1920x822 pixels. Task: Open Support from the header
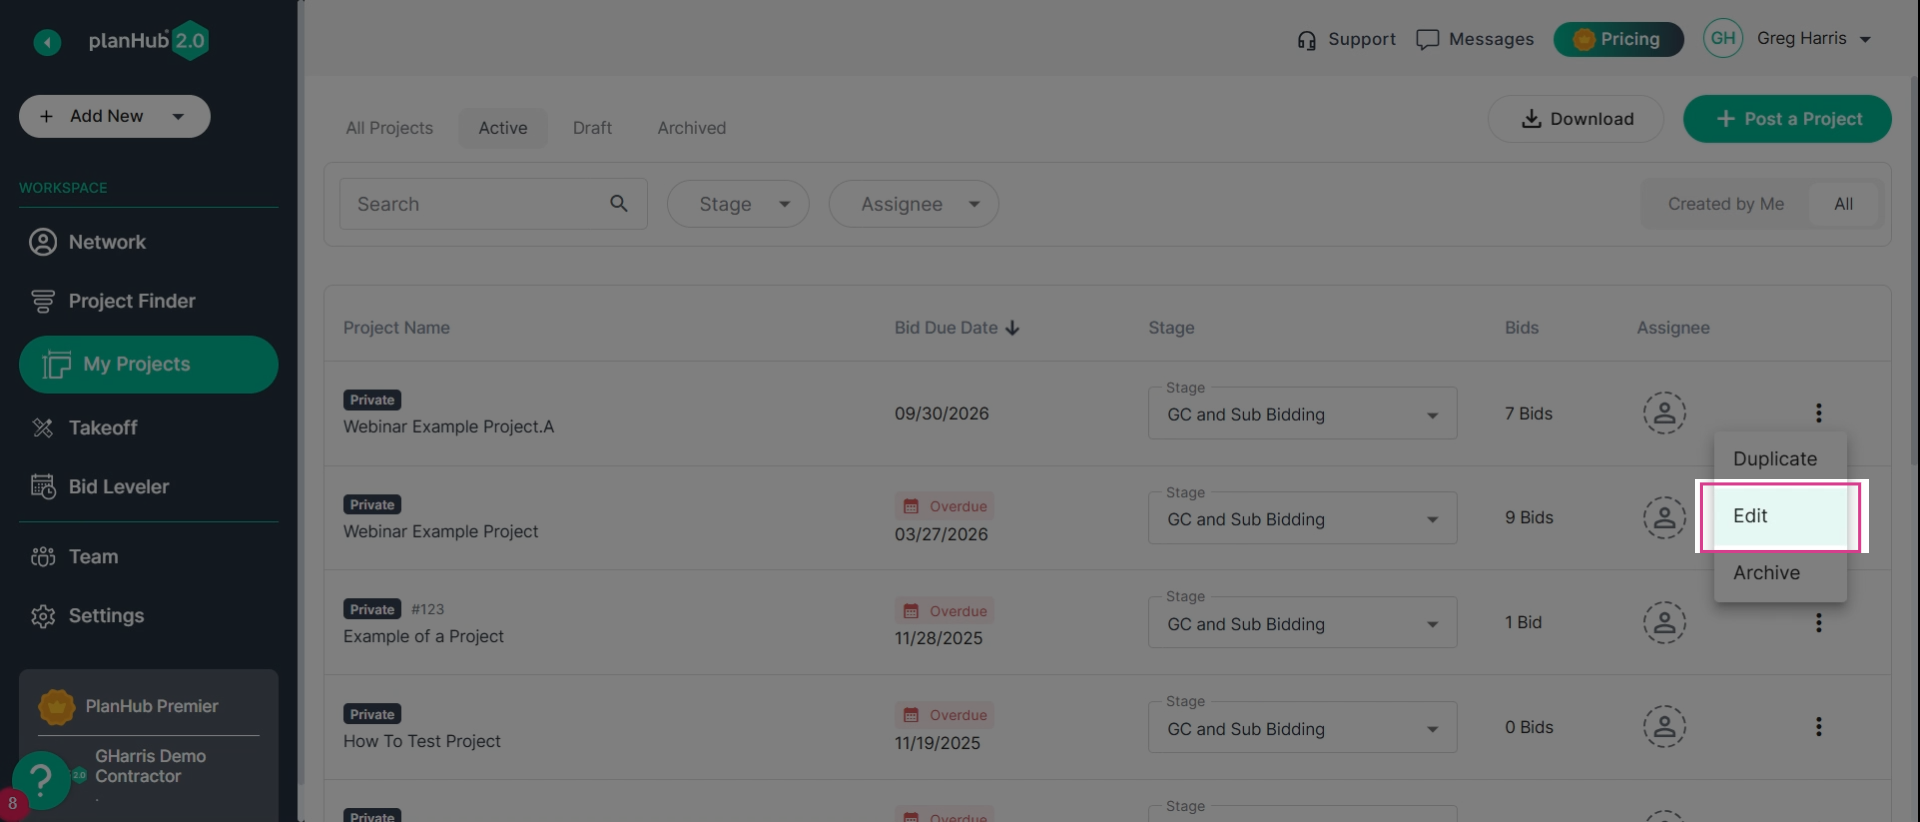pyautogui.click(x=1346, y=39)
